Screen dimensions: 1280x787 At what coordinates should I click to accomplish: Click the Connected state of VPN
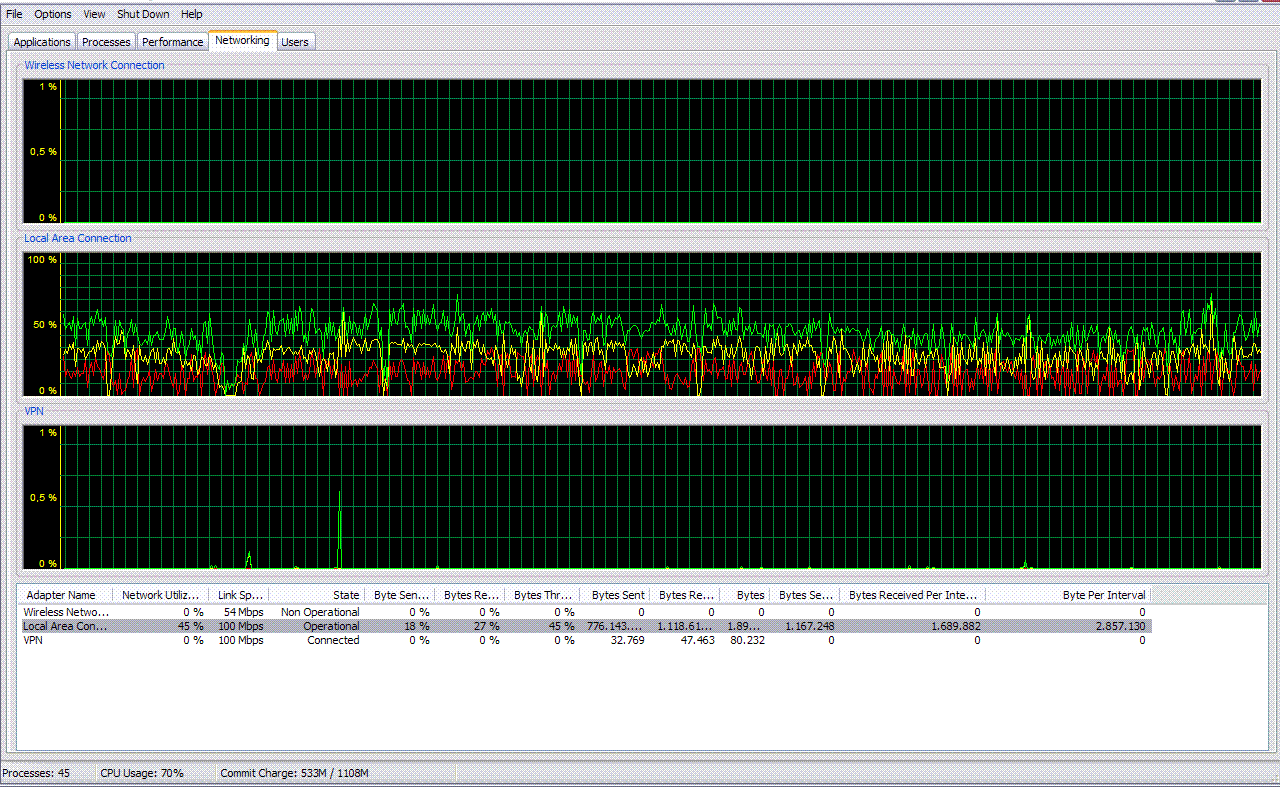pyautogui.click(x=333, y=640)
